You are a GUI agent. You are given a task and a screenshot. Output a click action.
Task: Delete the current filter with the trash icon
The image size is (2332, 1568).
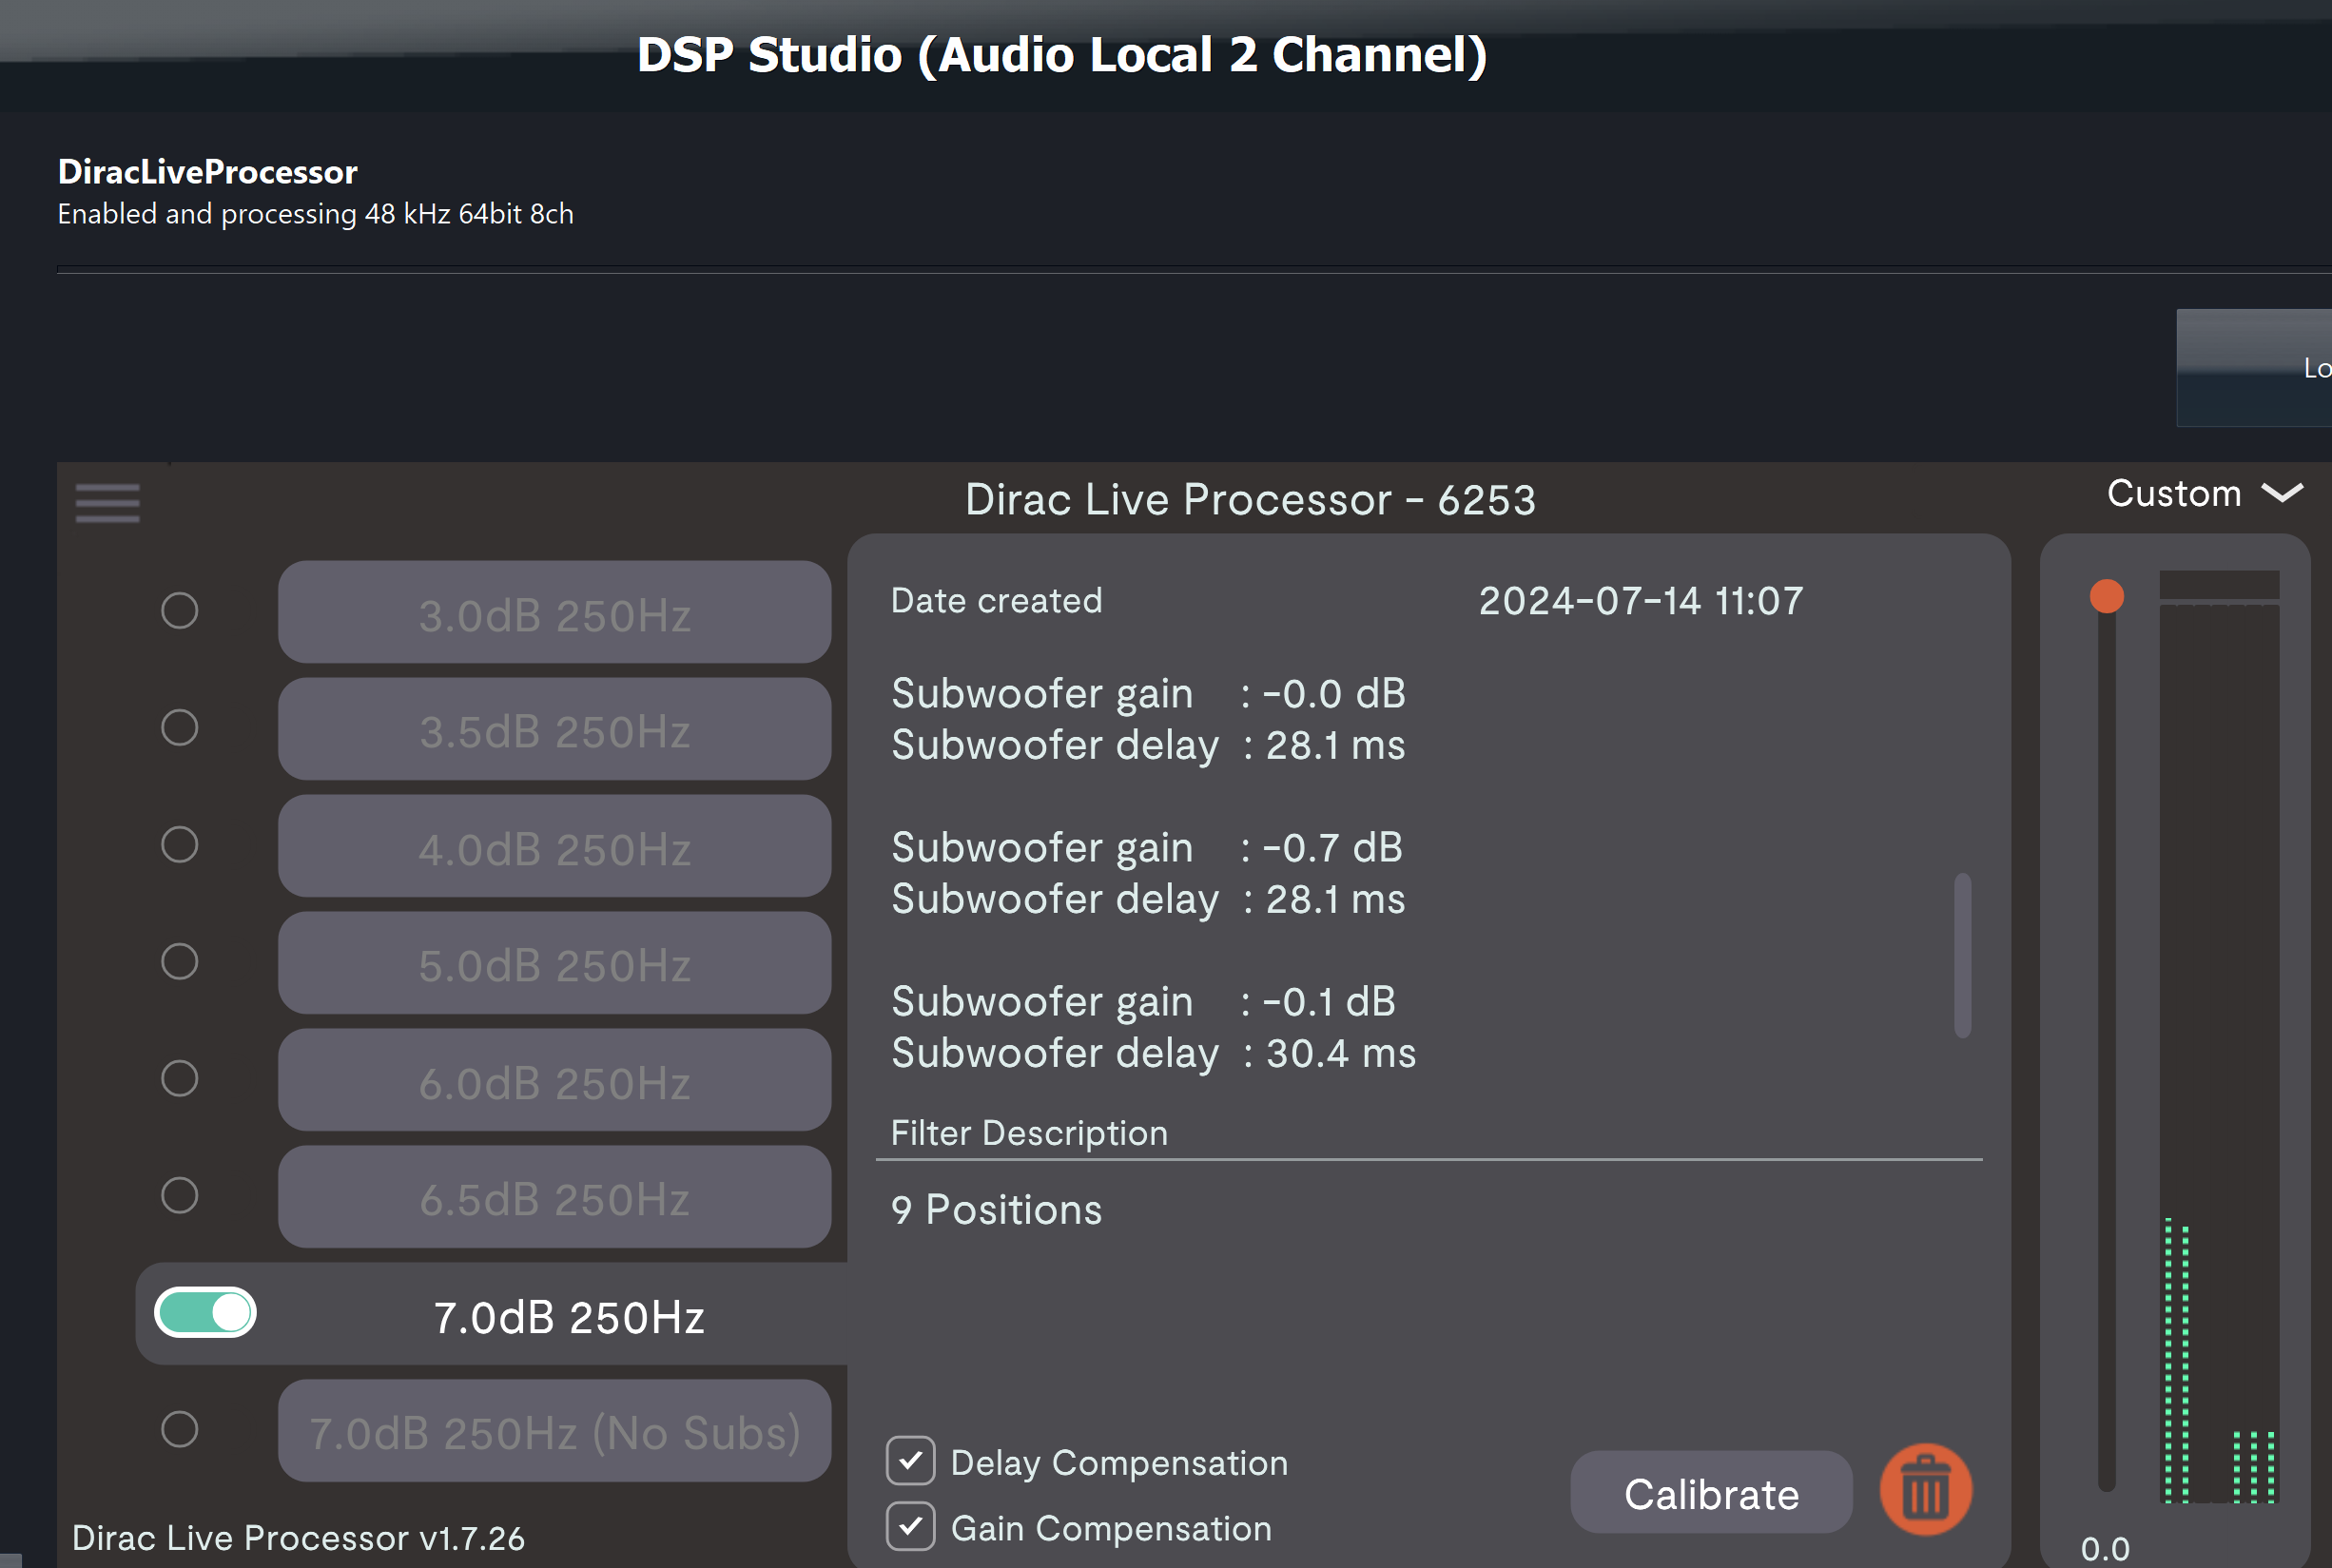1924,1491
